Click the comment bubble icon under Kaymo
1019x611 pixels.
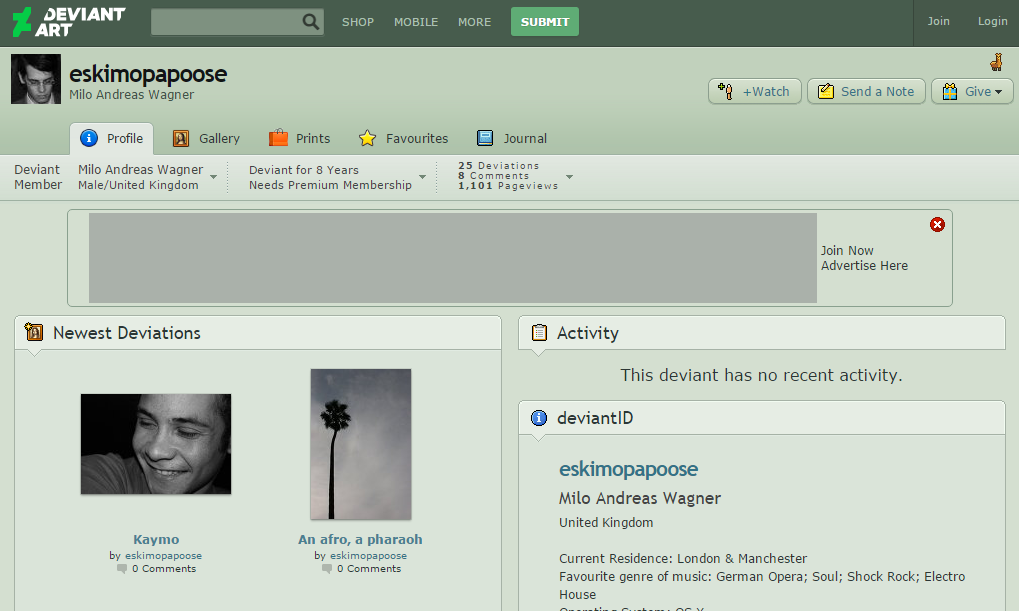122,569
